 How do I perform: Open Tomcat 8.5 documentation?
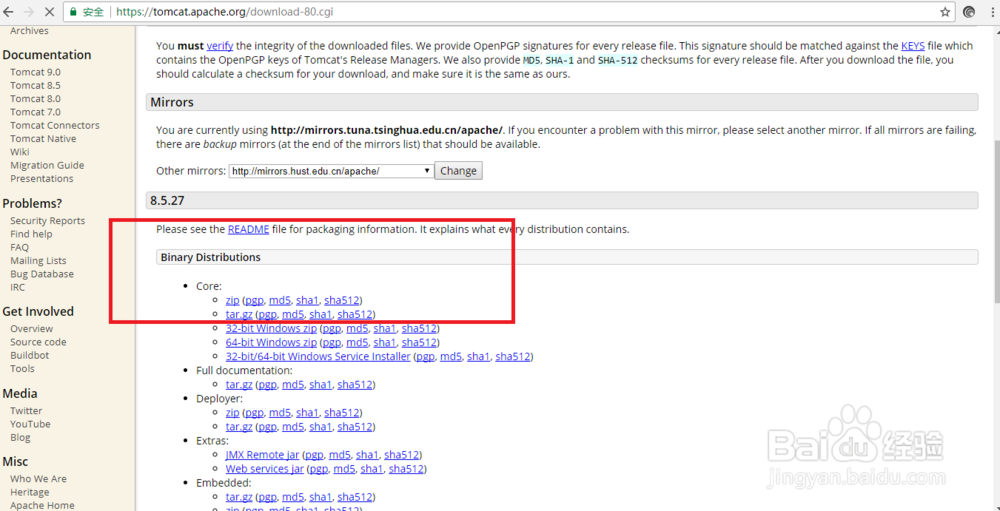[36, 85]
